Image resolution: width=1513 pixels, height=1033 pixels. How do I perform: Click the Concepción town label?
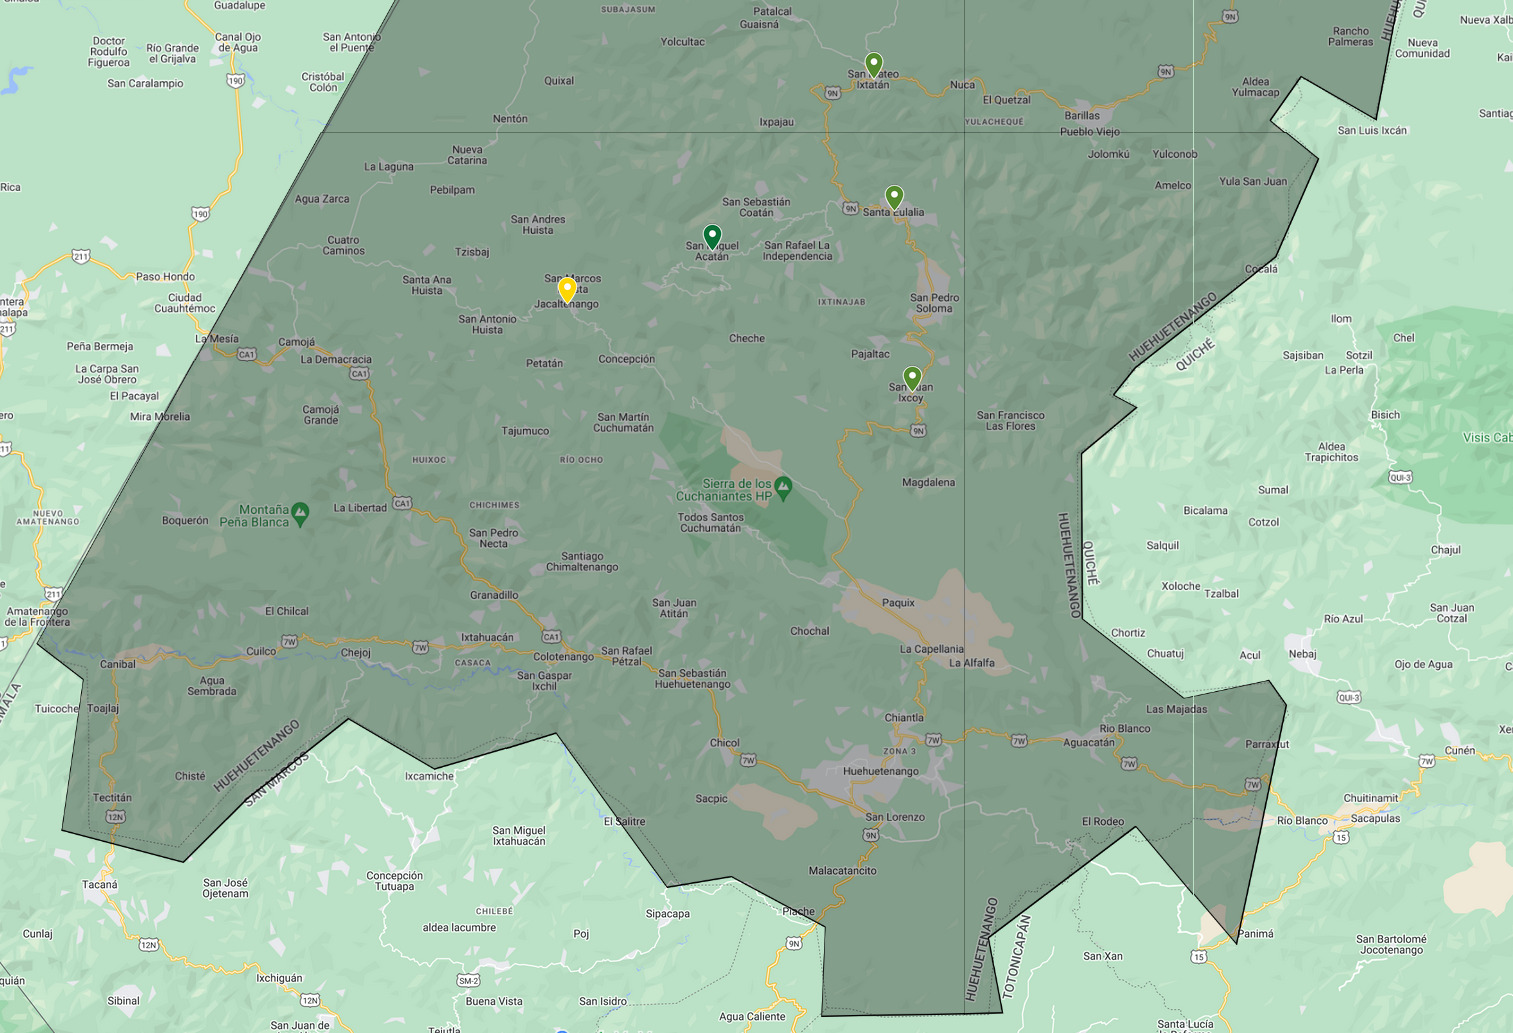[x=627, y=359]
